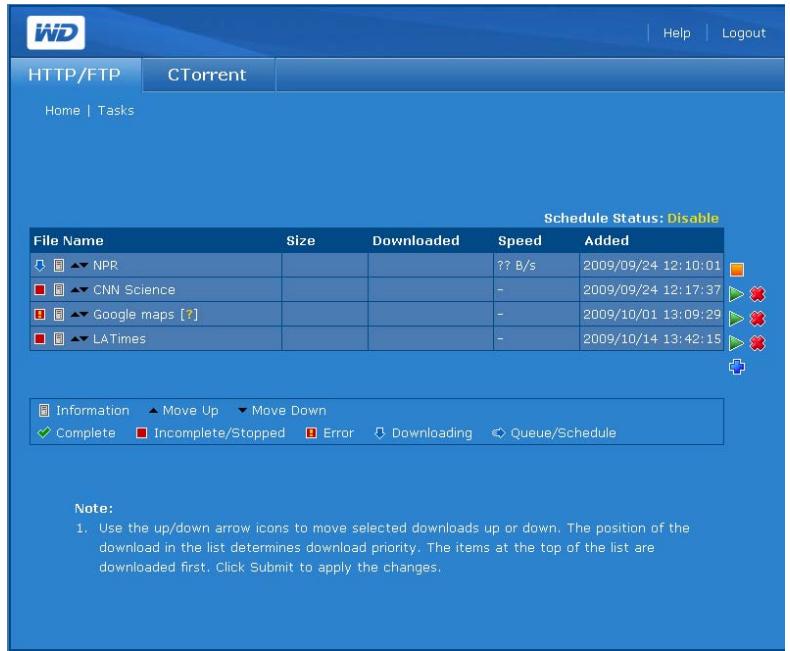The image size is (790, 651).
Task: Move Google maps task down
Action: click(84, 314)
